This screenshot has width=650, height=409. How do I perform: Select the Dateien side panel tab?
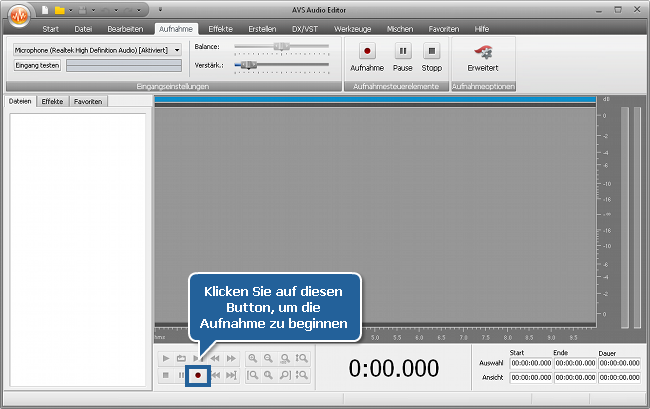pyautogui.click(x=20, y=101)
